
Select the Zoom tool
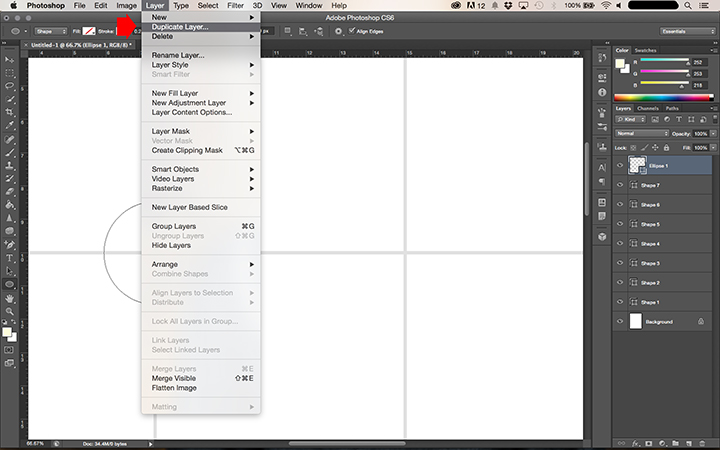9,311
